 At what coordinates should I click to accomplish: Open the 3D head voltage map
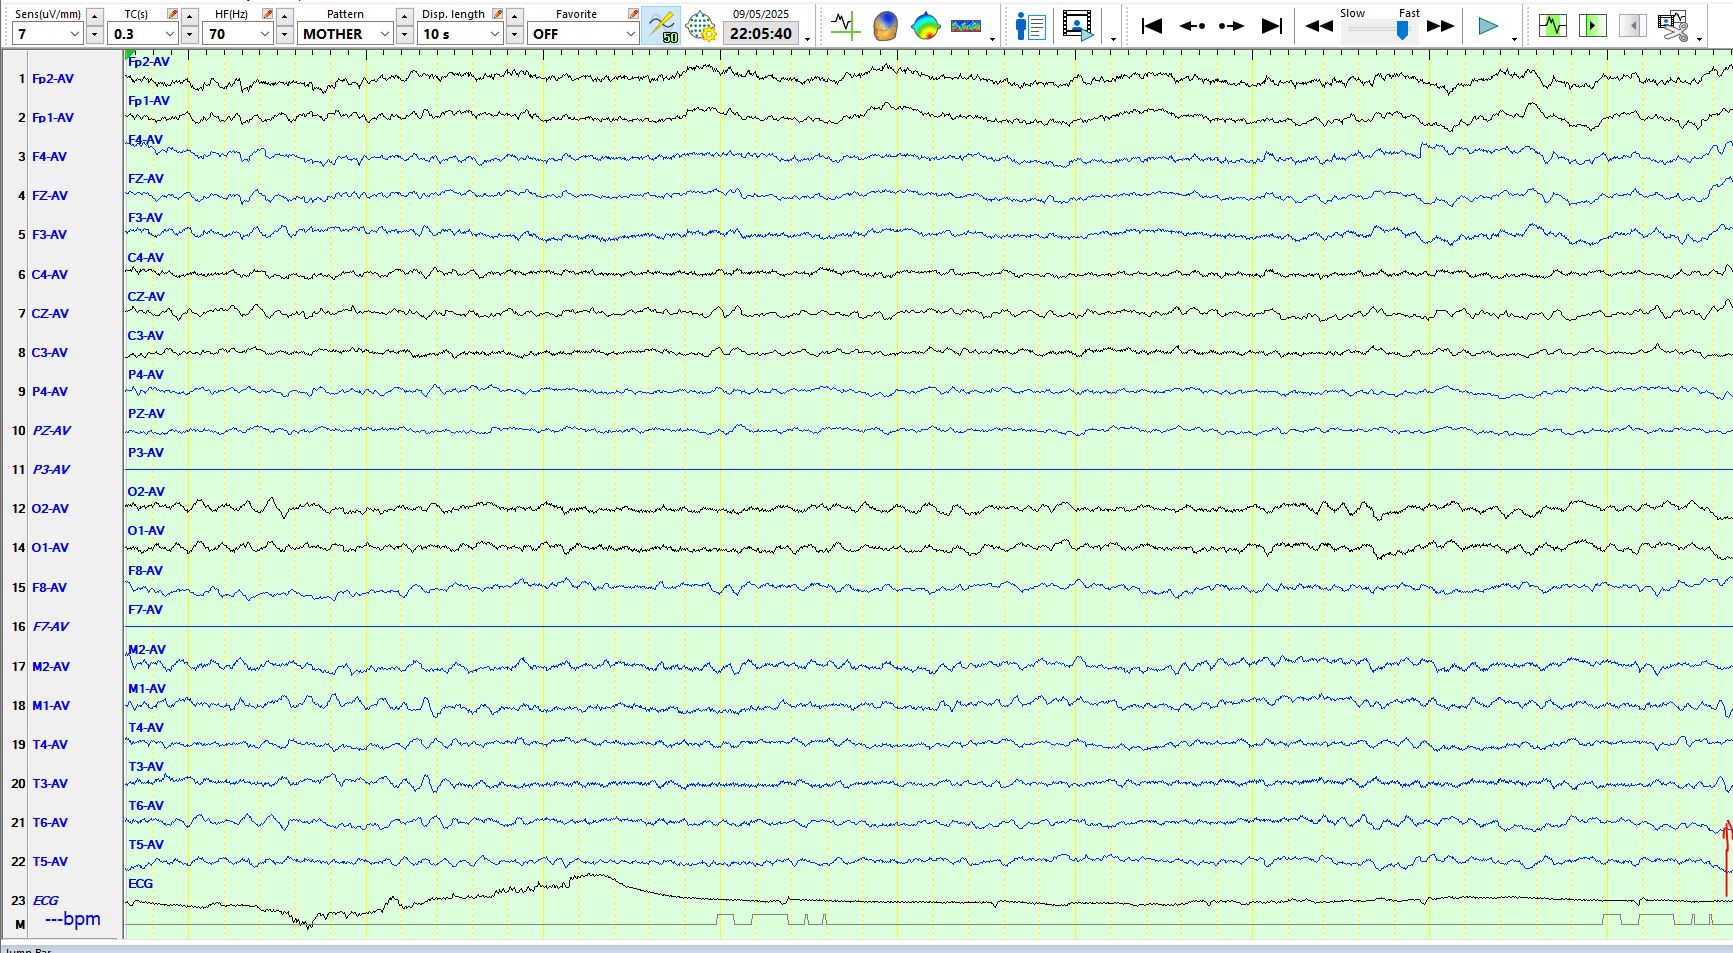pos(885,26)
